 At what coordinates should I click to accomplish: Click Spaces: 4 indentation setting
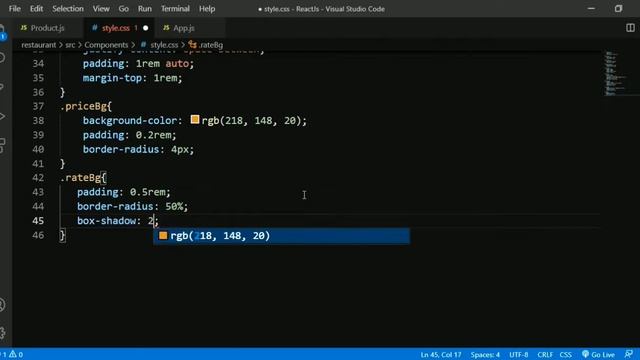(485, 355)
